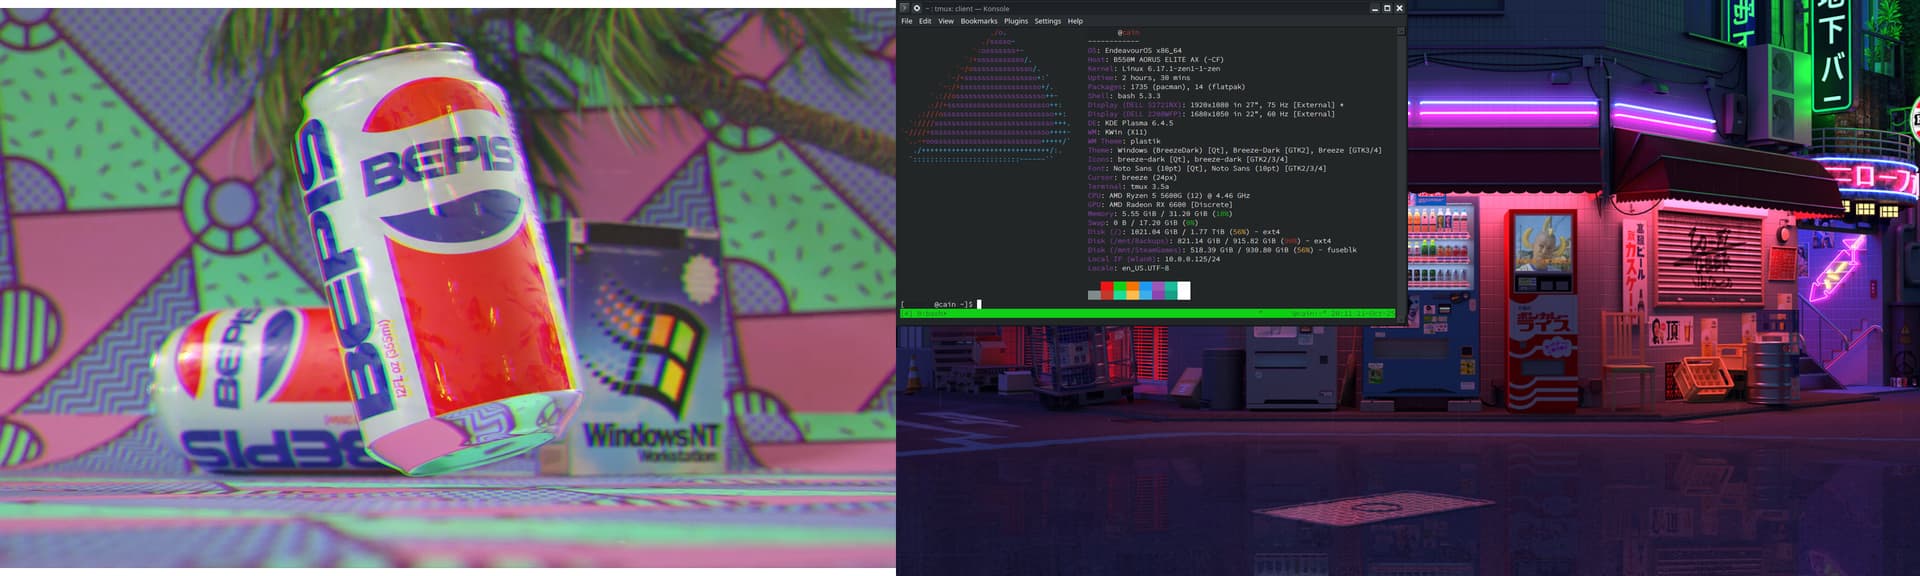Screen dimensions: 1920x576
Task: Expand the Plugins menu
Action: point(1015,21)
